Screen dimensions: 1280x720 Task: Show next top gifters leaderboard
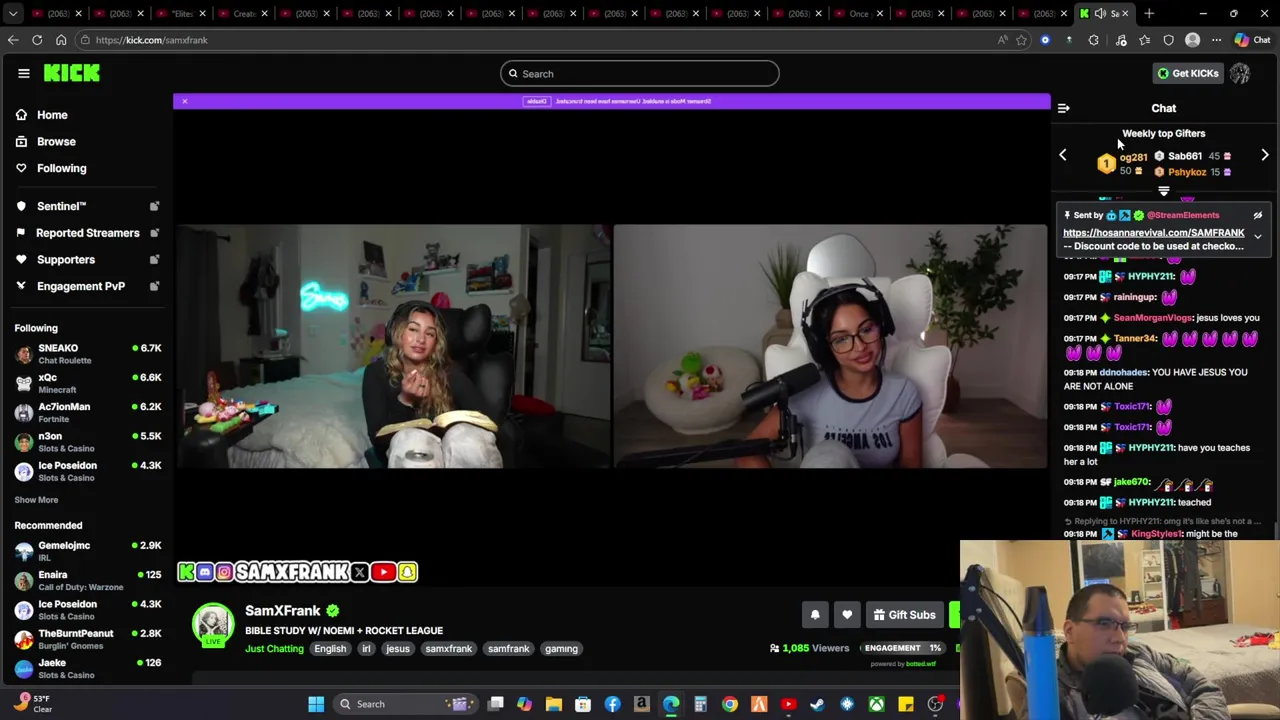[1265, 155]
